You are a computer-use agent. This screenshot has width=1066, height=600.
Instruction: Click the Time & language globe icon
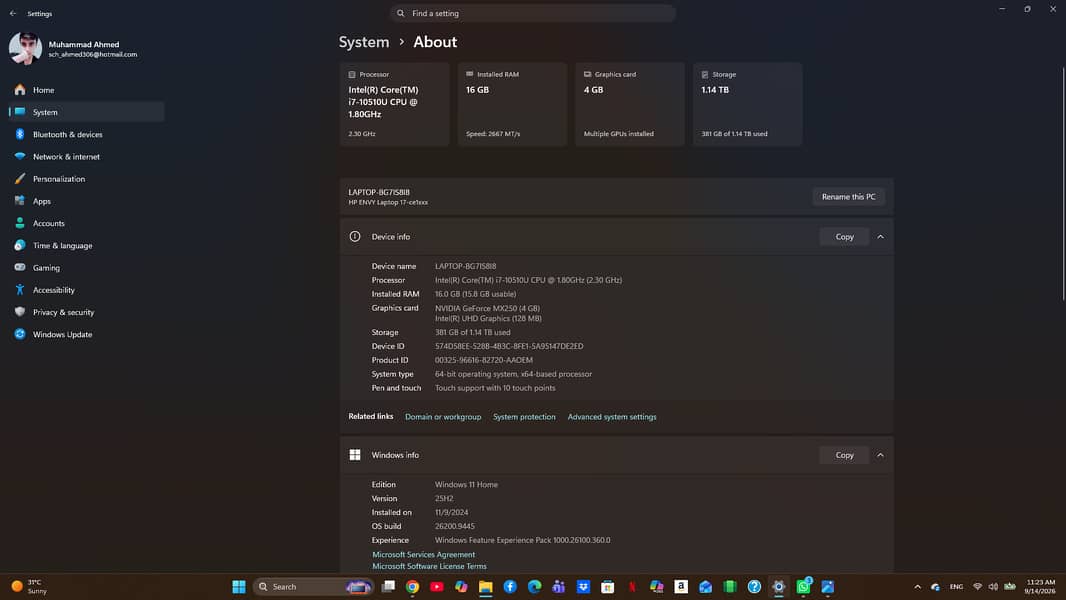[x=20, y=245]
